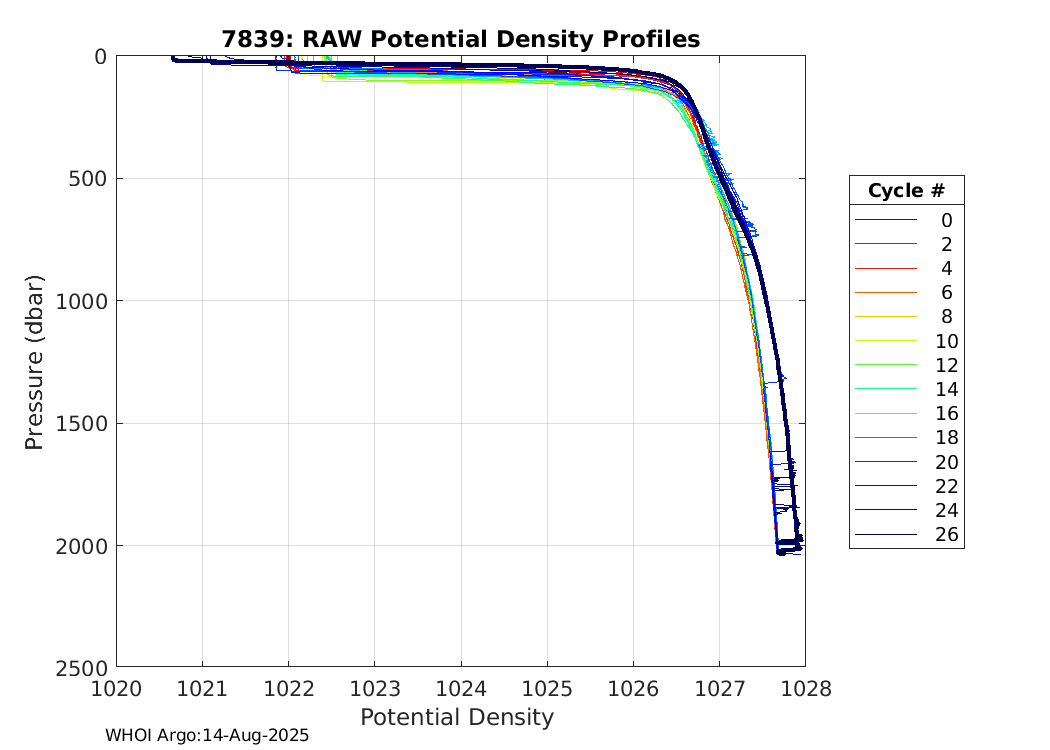Click the plot title '7839: RAW Potential Density Profiles'
This screenshot has width=1050, height=750.
(460, 39)
